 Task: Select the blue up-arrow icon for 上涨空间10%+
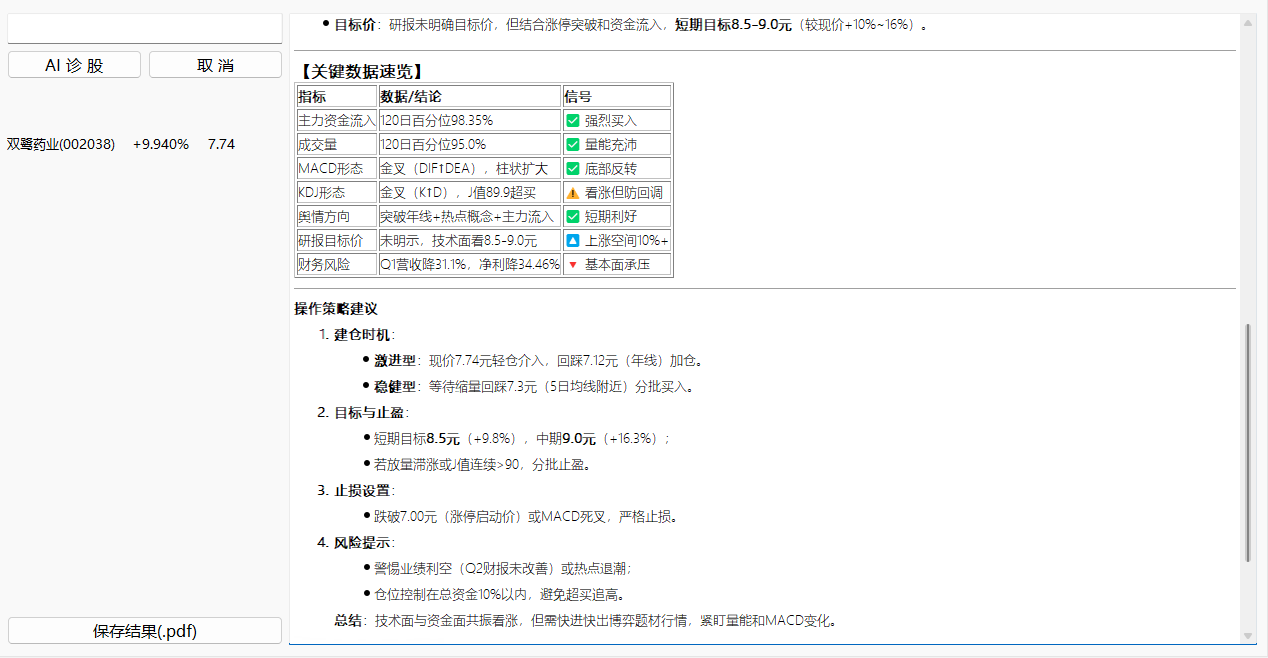click(x=572, y=240)
